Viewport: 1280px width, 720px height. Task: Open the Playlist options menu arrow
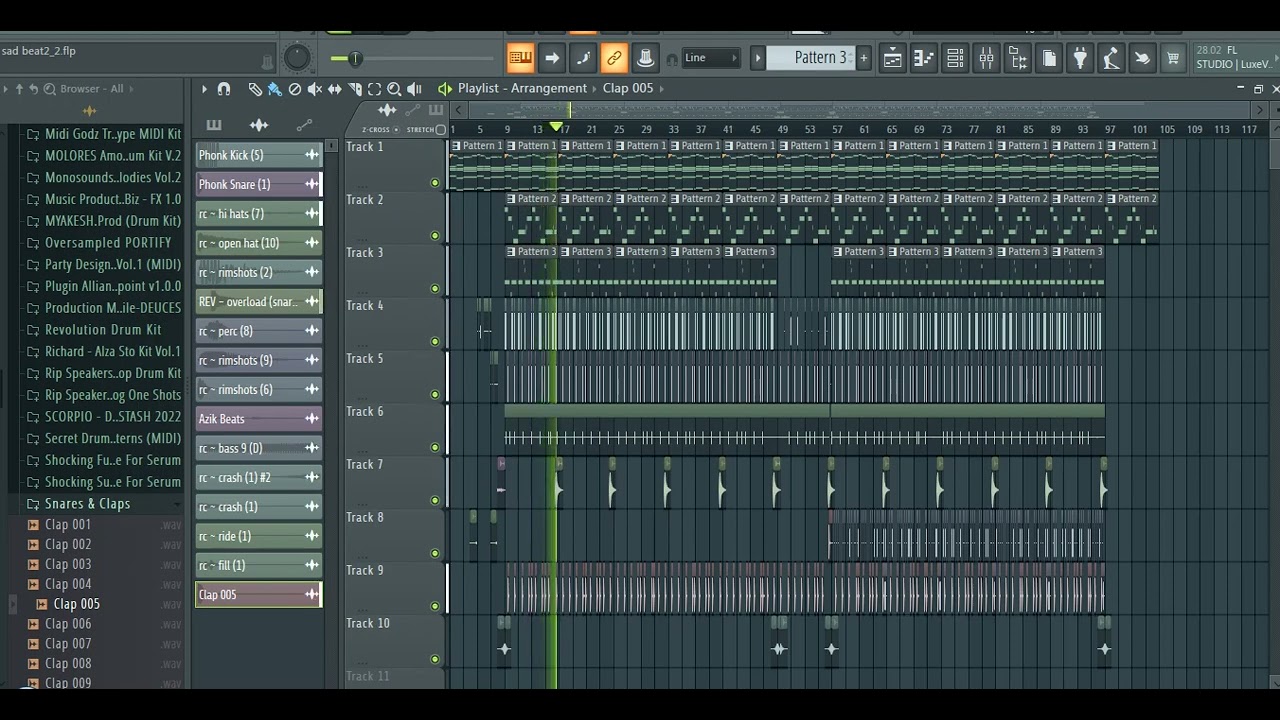[204, 89]
